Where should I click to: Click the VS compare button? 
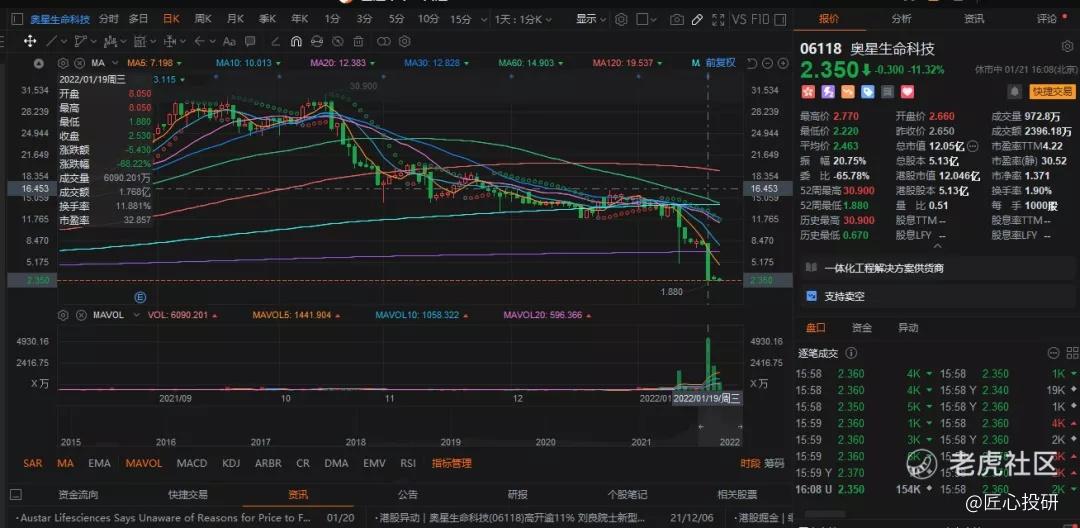click(x=739, y=19)
